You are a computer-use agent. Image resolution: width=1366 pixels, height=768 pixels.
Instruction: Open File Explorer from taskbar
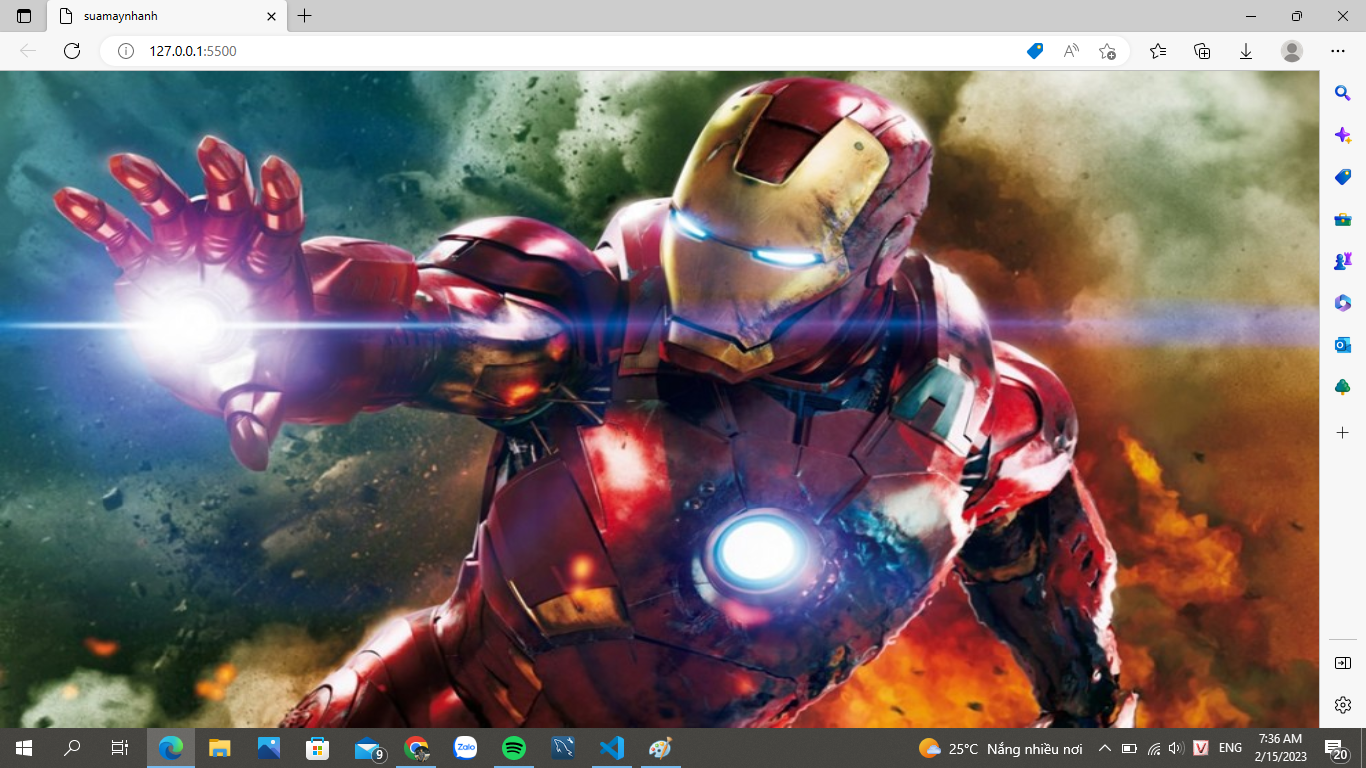pos(220,748)
